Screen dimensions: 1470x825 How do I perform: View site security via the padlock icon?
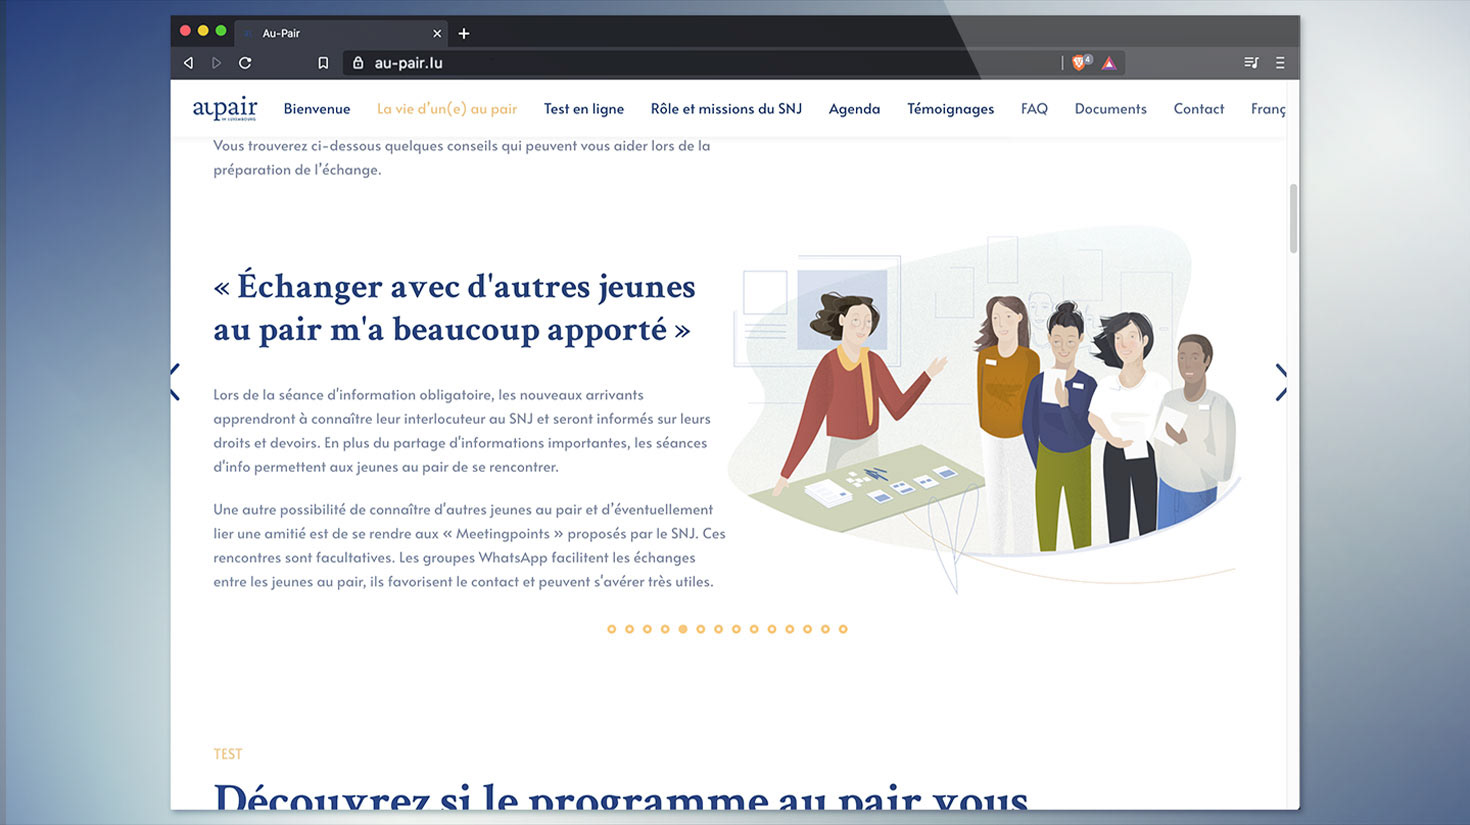point(358,63)
